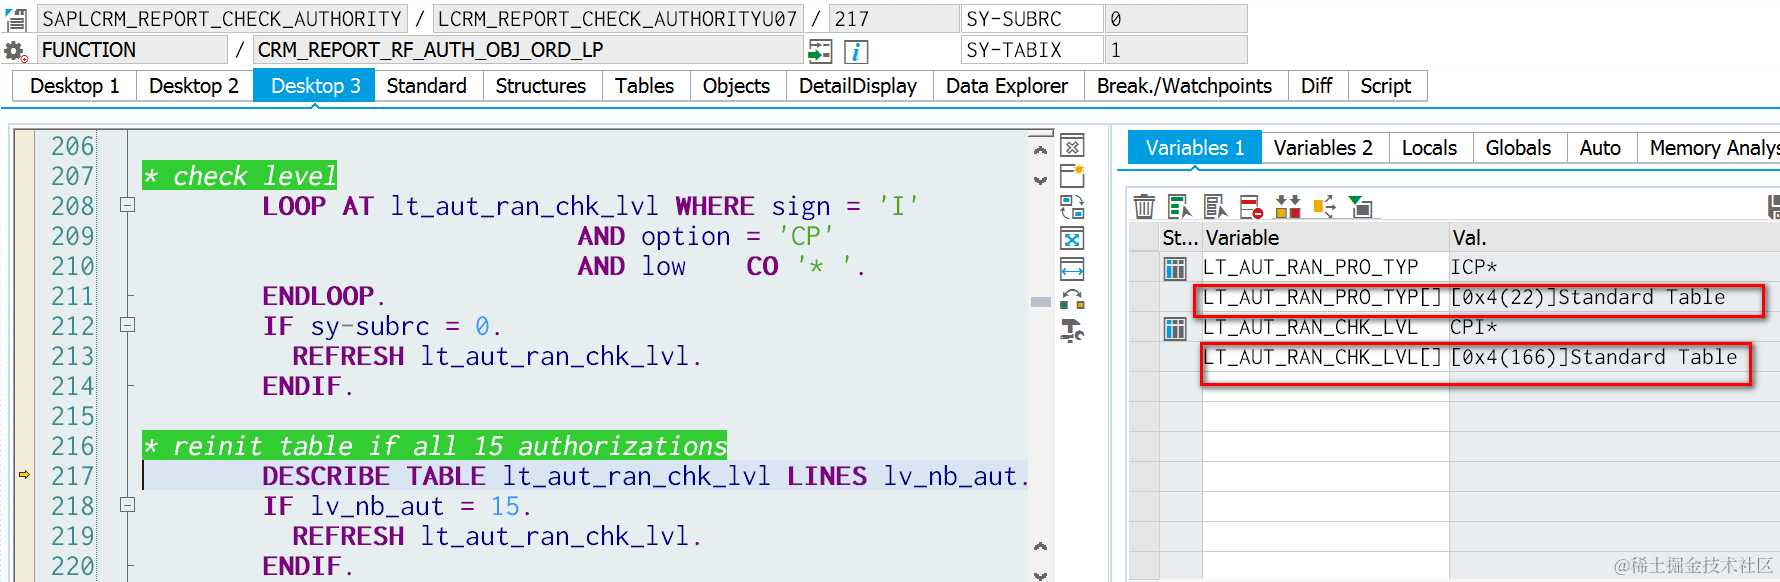Open the Structures tab
This screenshot has height=582, width=1780.
(x=541, y=86)
